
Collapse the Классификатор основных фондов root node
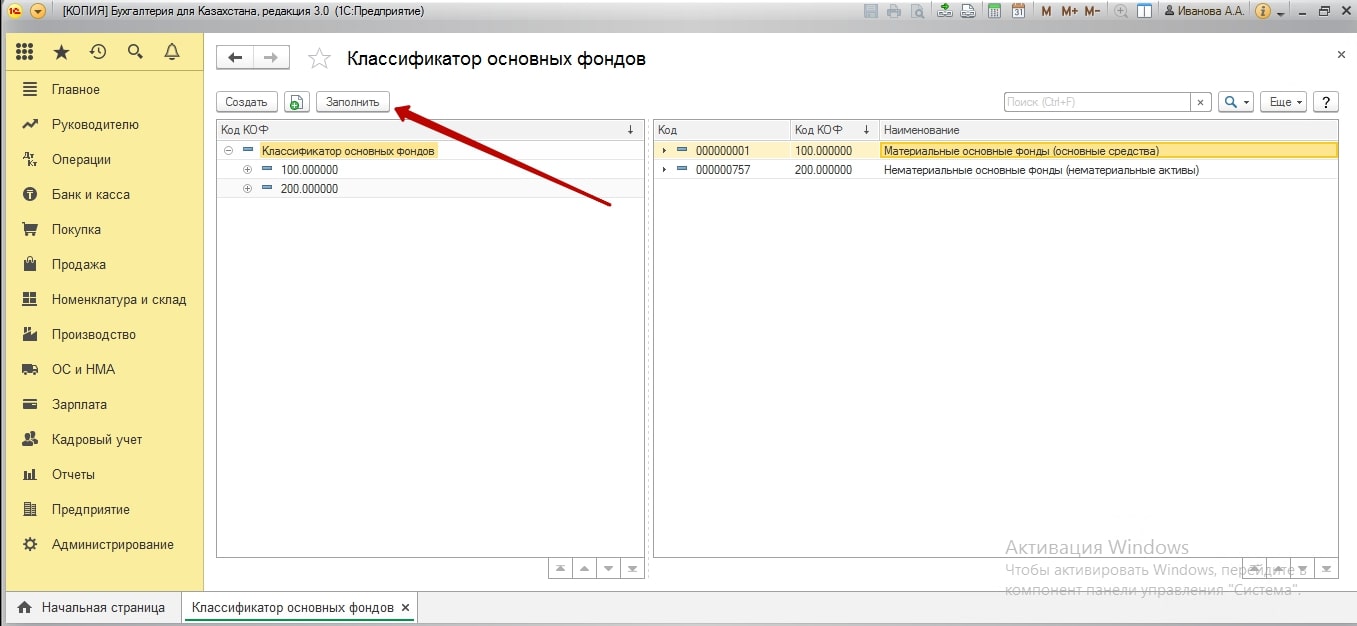click(229, 151)
